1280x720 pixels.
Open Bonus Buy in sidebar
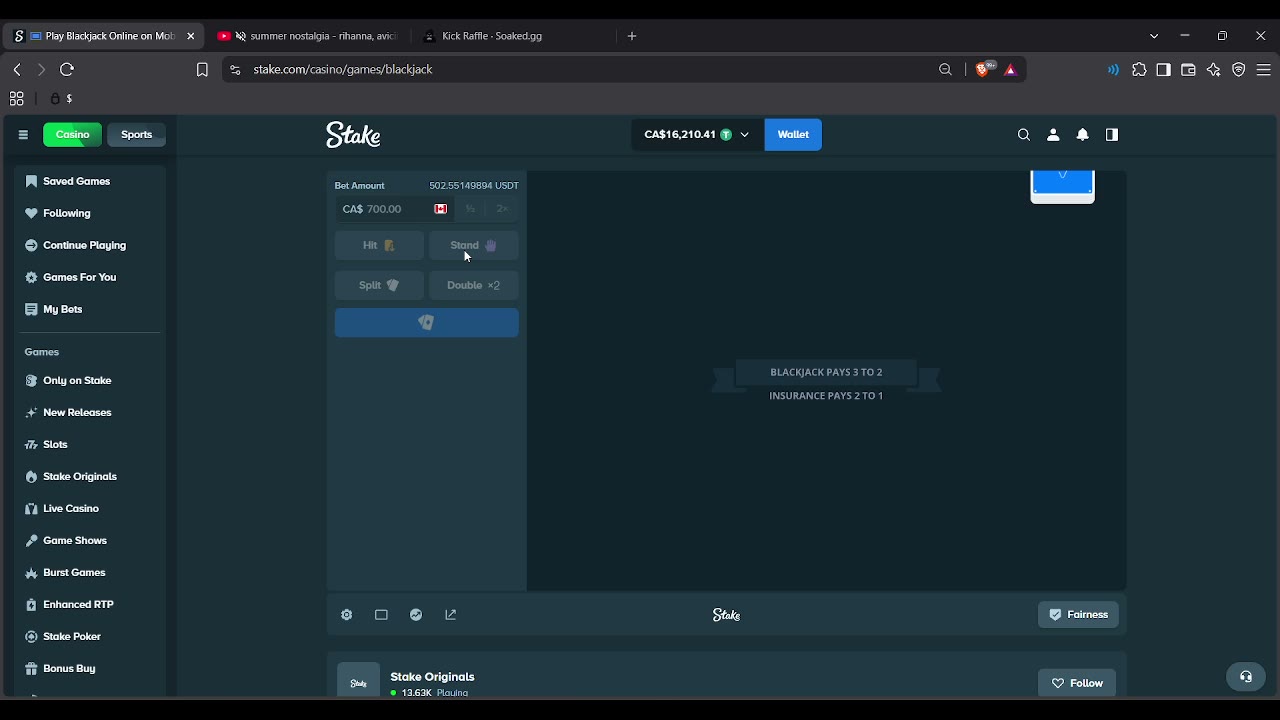[90, 668]
